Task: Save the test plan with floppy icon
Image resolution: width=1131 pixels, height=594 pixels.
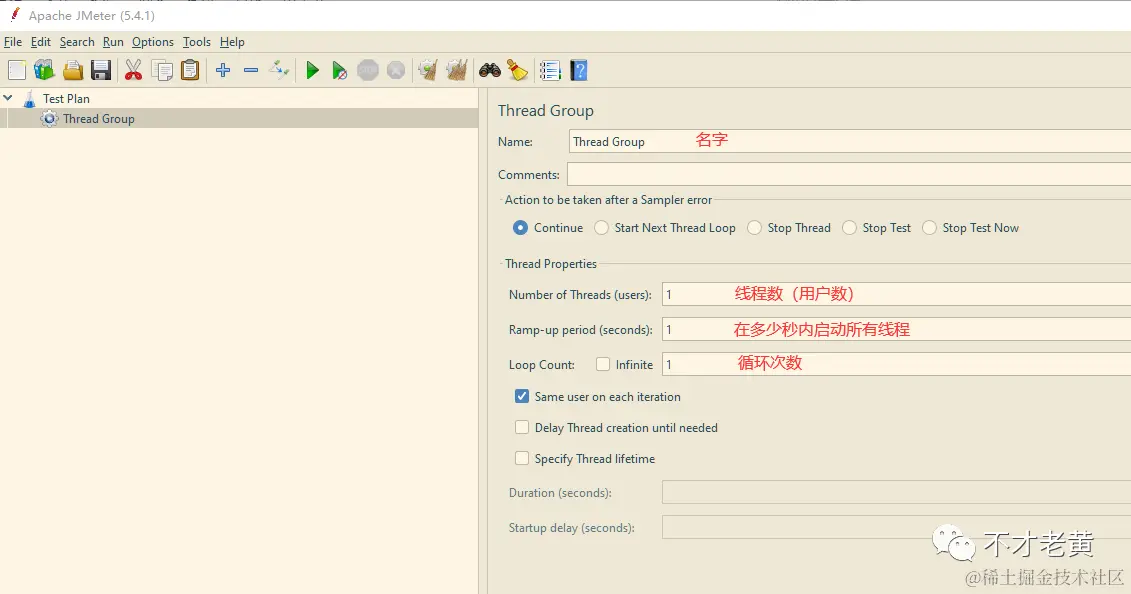Action: click(x=101, y=70)
